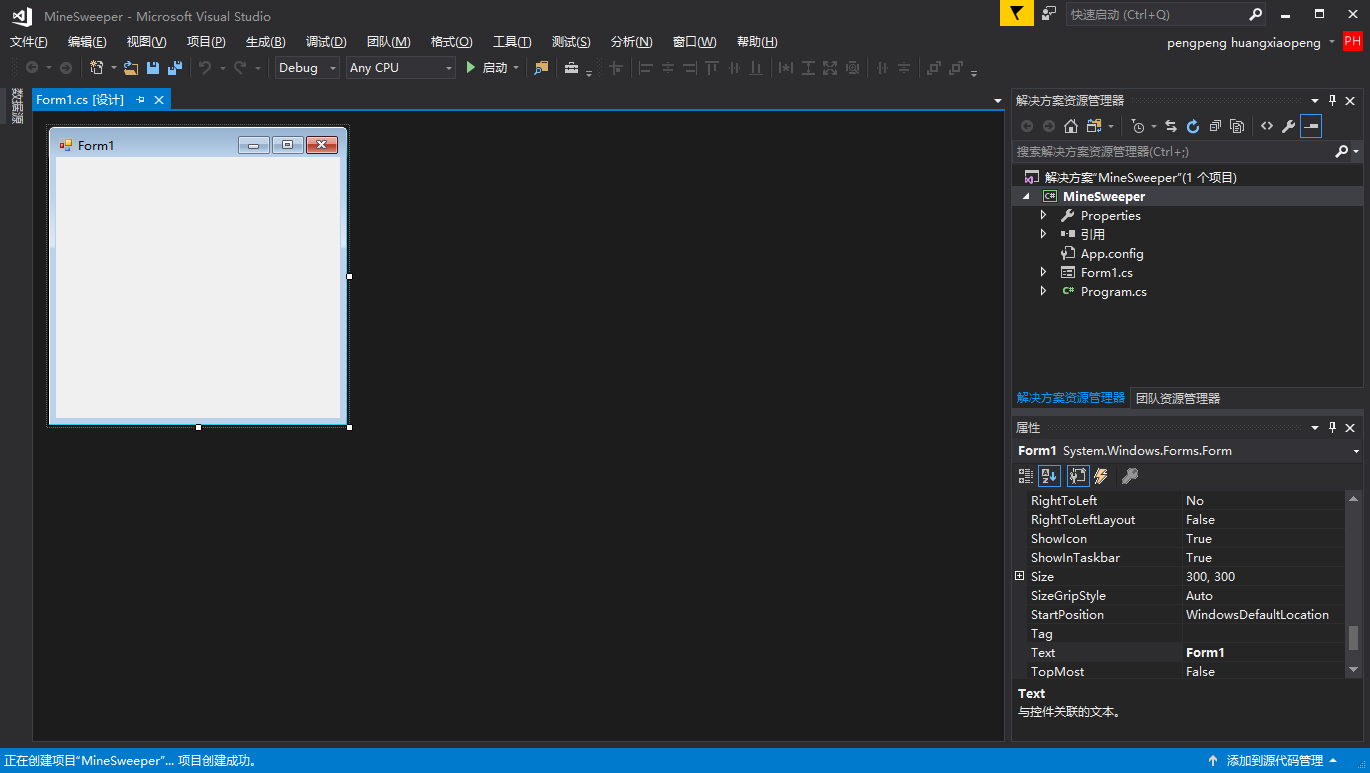Click the Collapse All icon in Solution Explorer
This screenshot has width=1370, height=773.
click(1215, 126)
